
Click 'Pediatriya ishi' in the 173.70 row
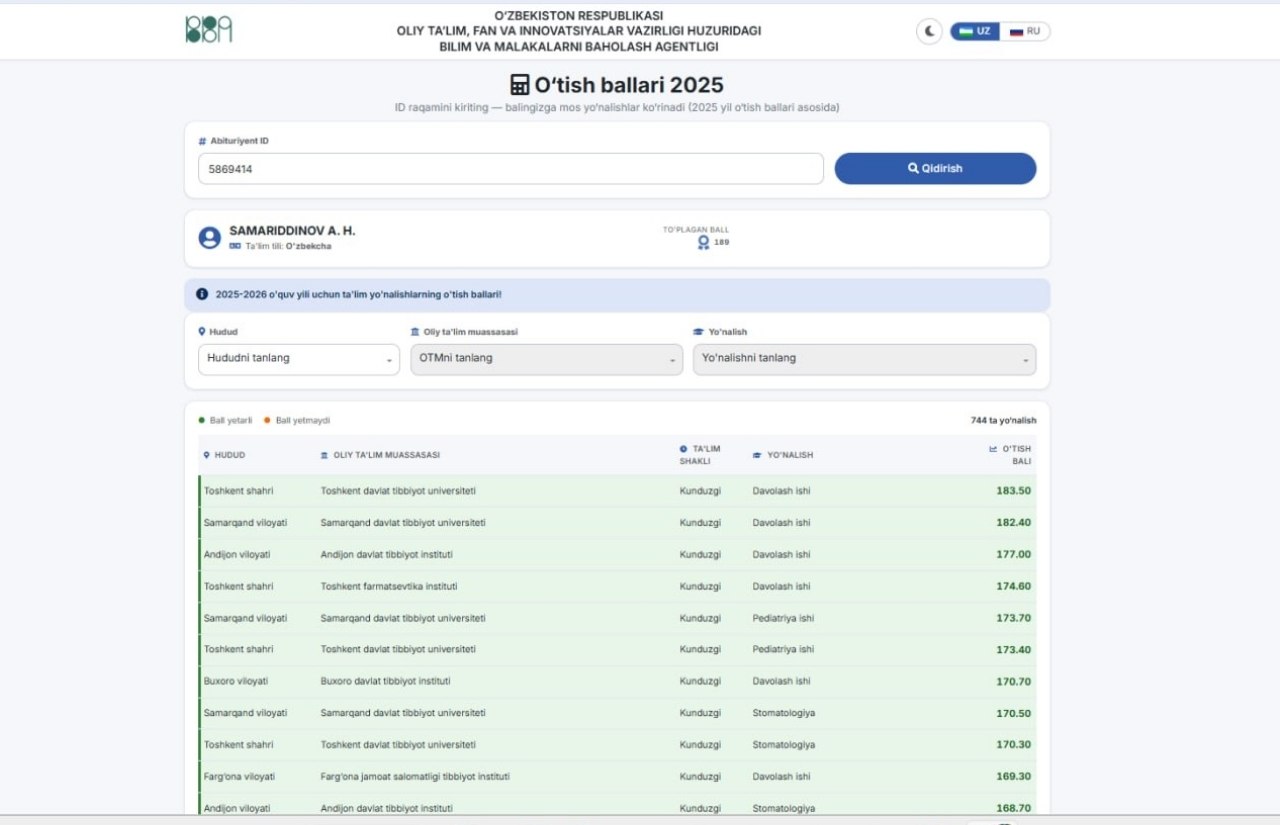click(x=783, y=618)
